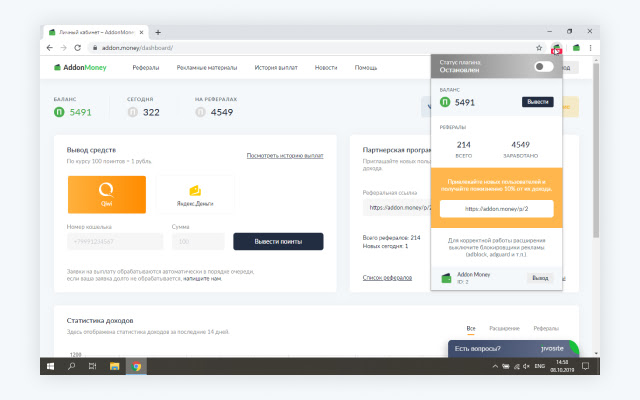Select the Яндекс.Деньги payment method
The width and height of the screenshot is (640, 400).
(x=195, y=193)
